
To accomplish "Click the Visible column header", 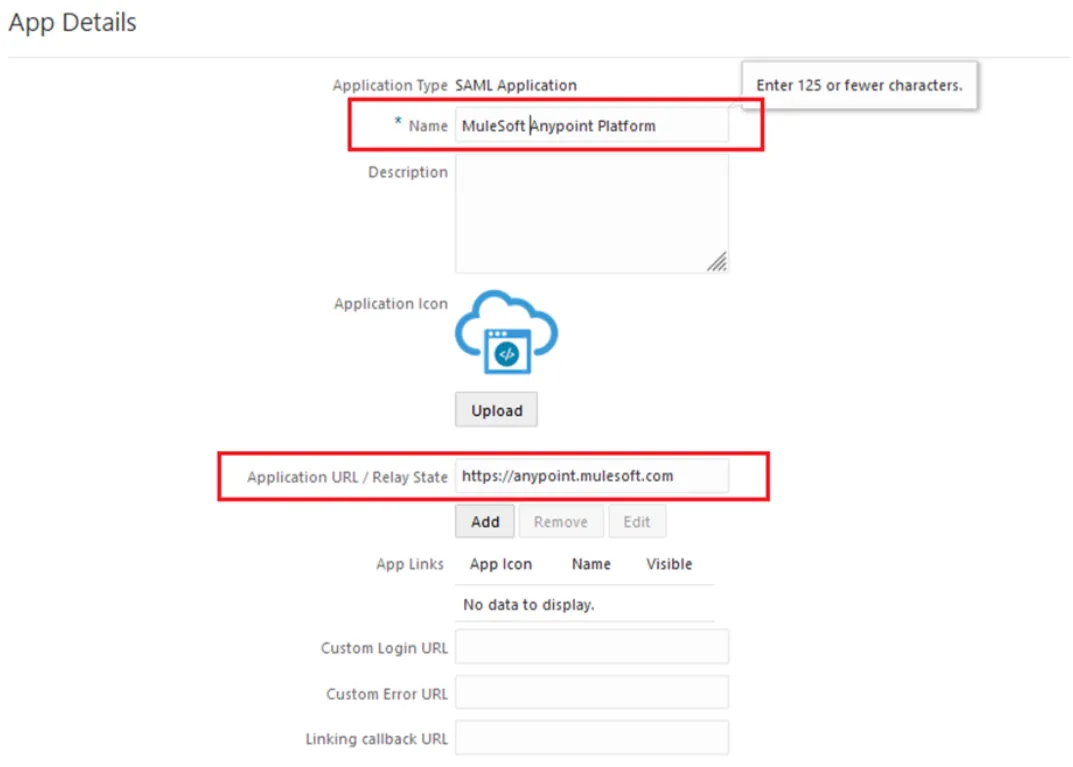I will [669, 564].
